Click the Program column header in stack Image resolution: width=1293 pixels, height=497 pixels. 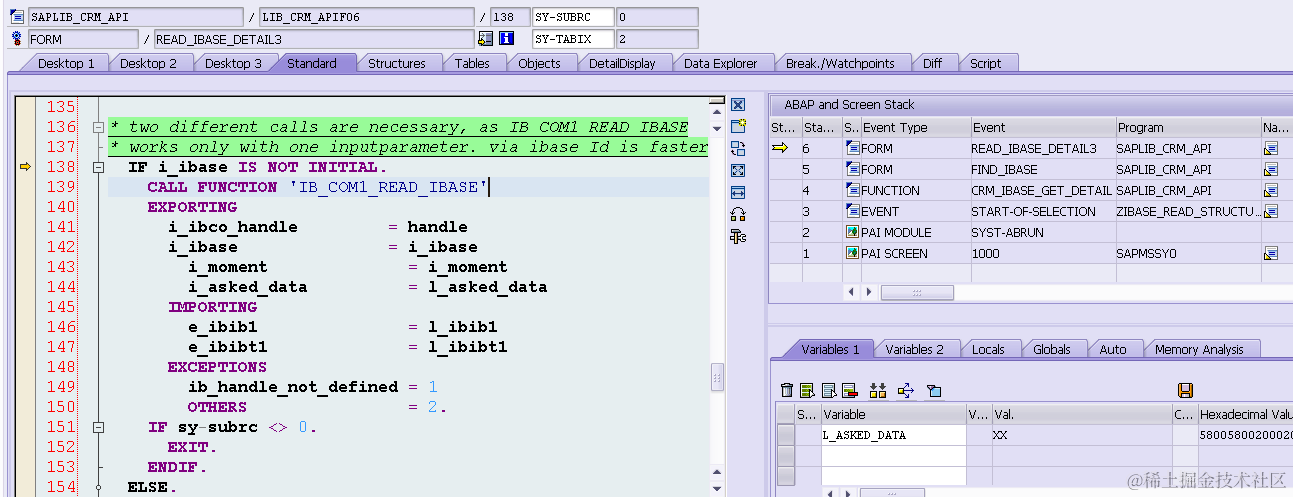tap(1188, 127)
